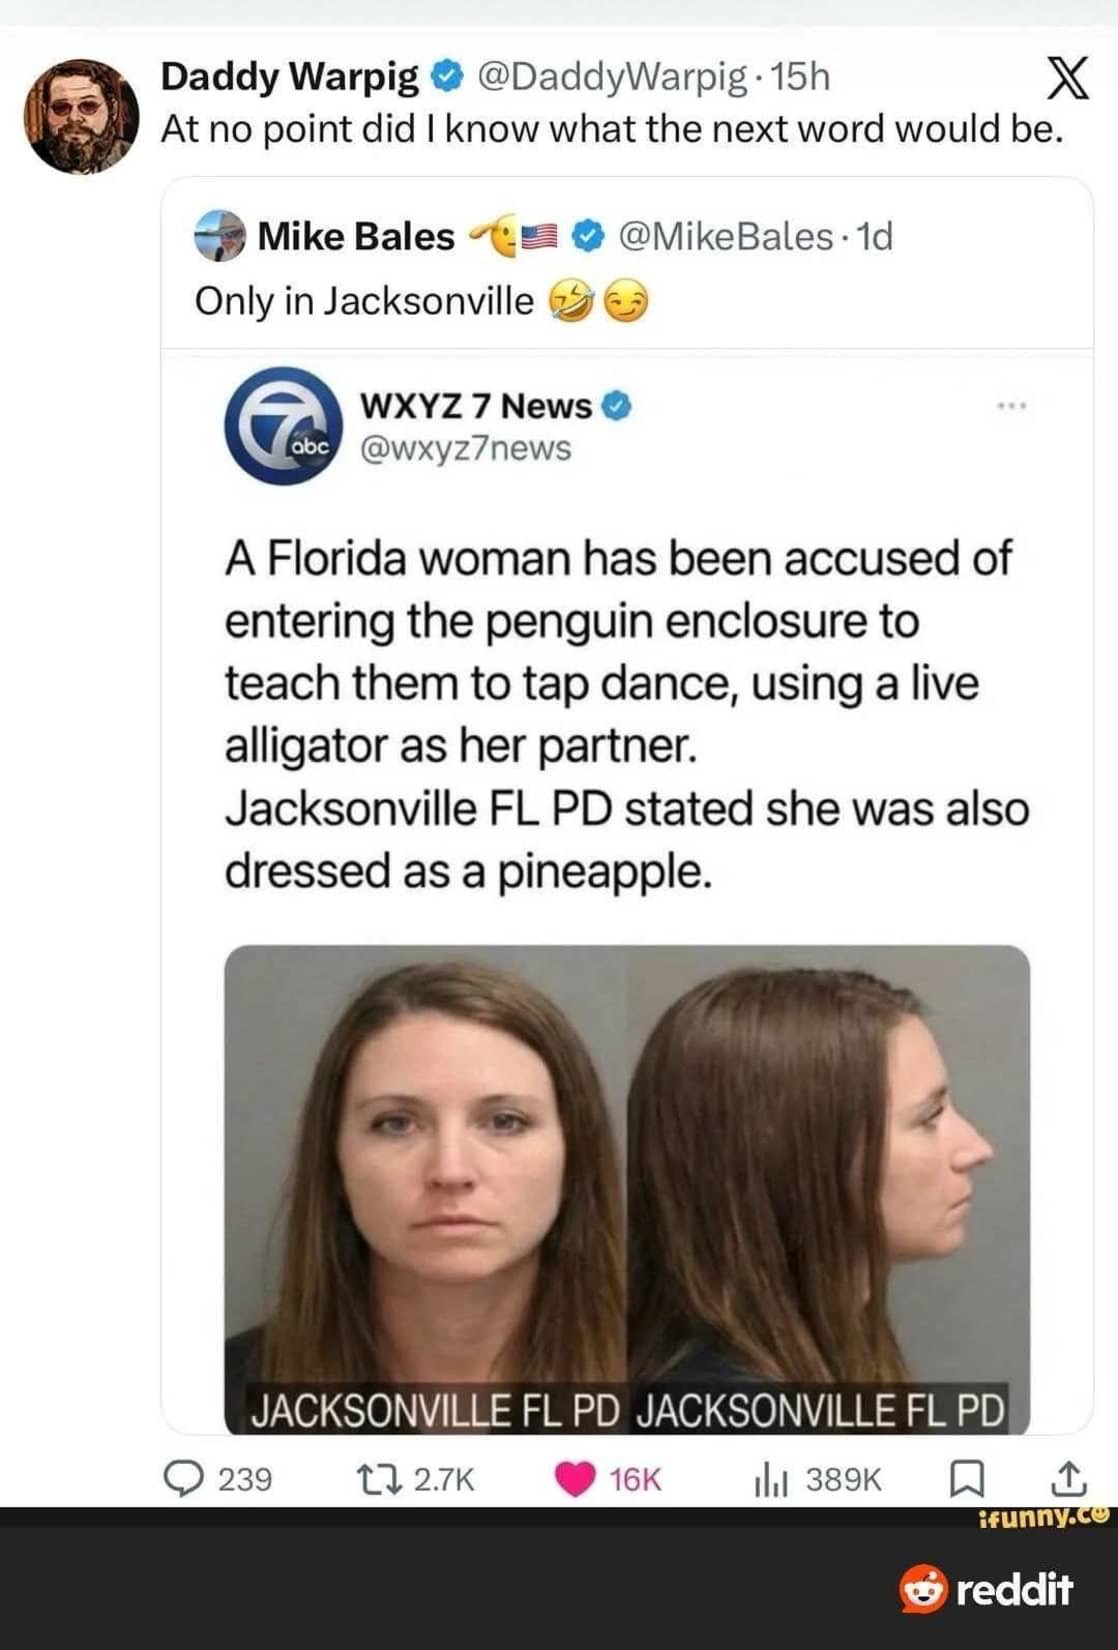Open Mike Bales profile picture

click(x=219, y=236)
